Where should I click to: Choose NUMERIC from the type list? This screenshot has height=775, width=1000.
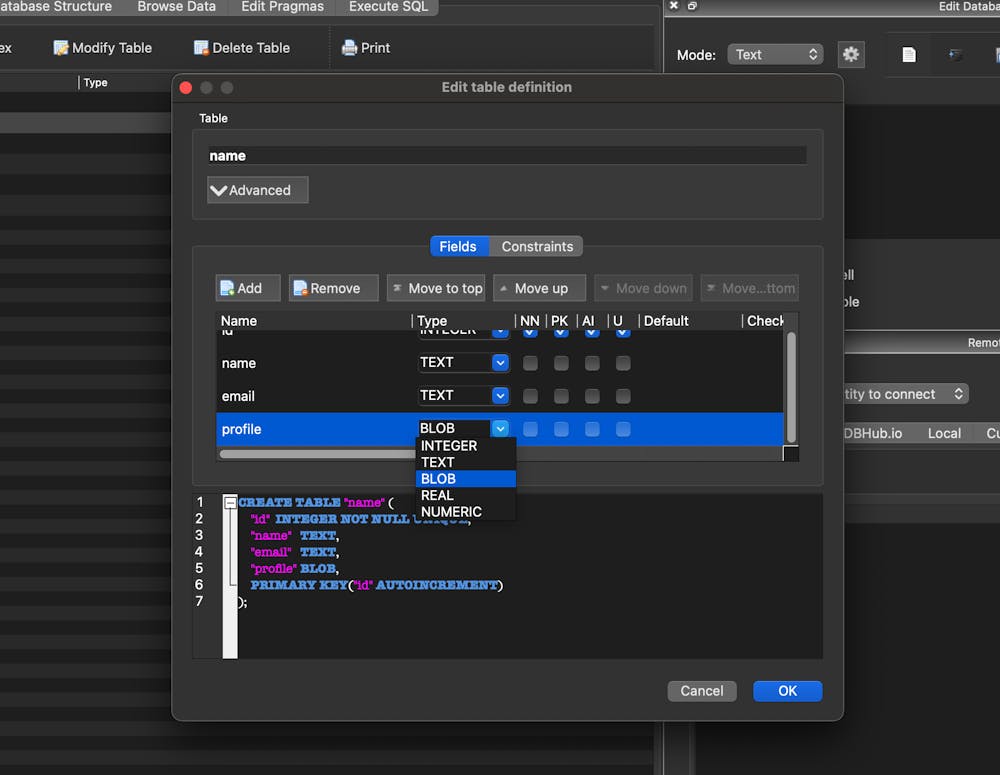[451, 512]
